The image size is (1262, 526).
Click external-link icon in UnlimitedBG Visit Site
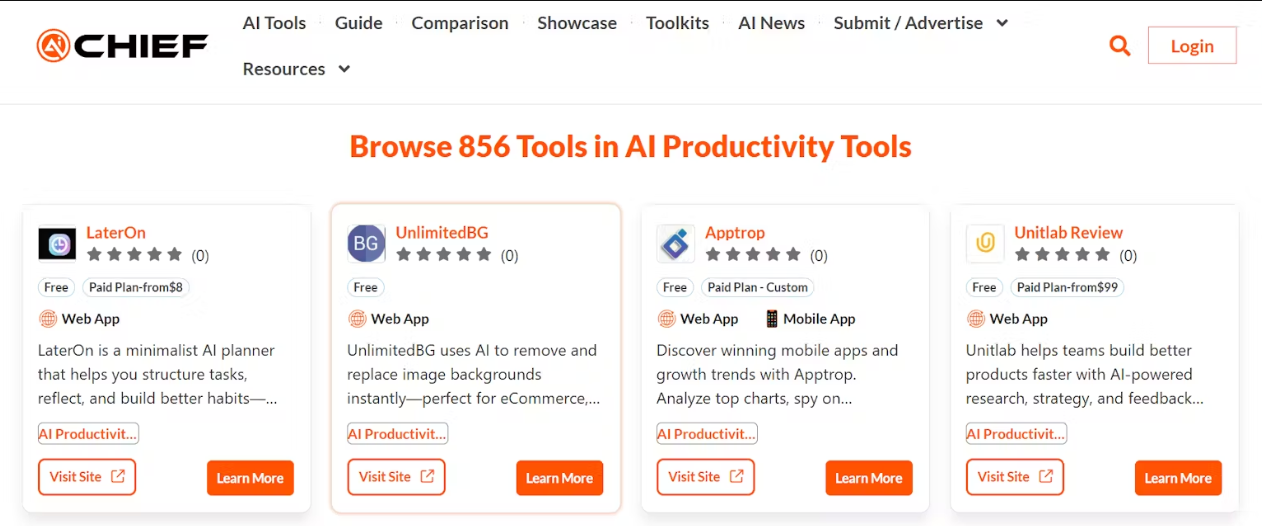(427, 476)
